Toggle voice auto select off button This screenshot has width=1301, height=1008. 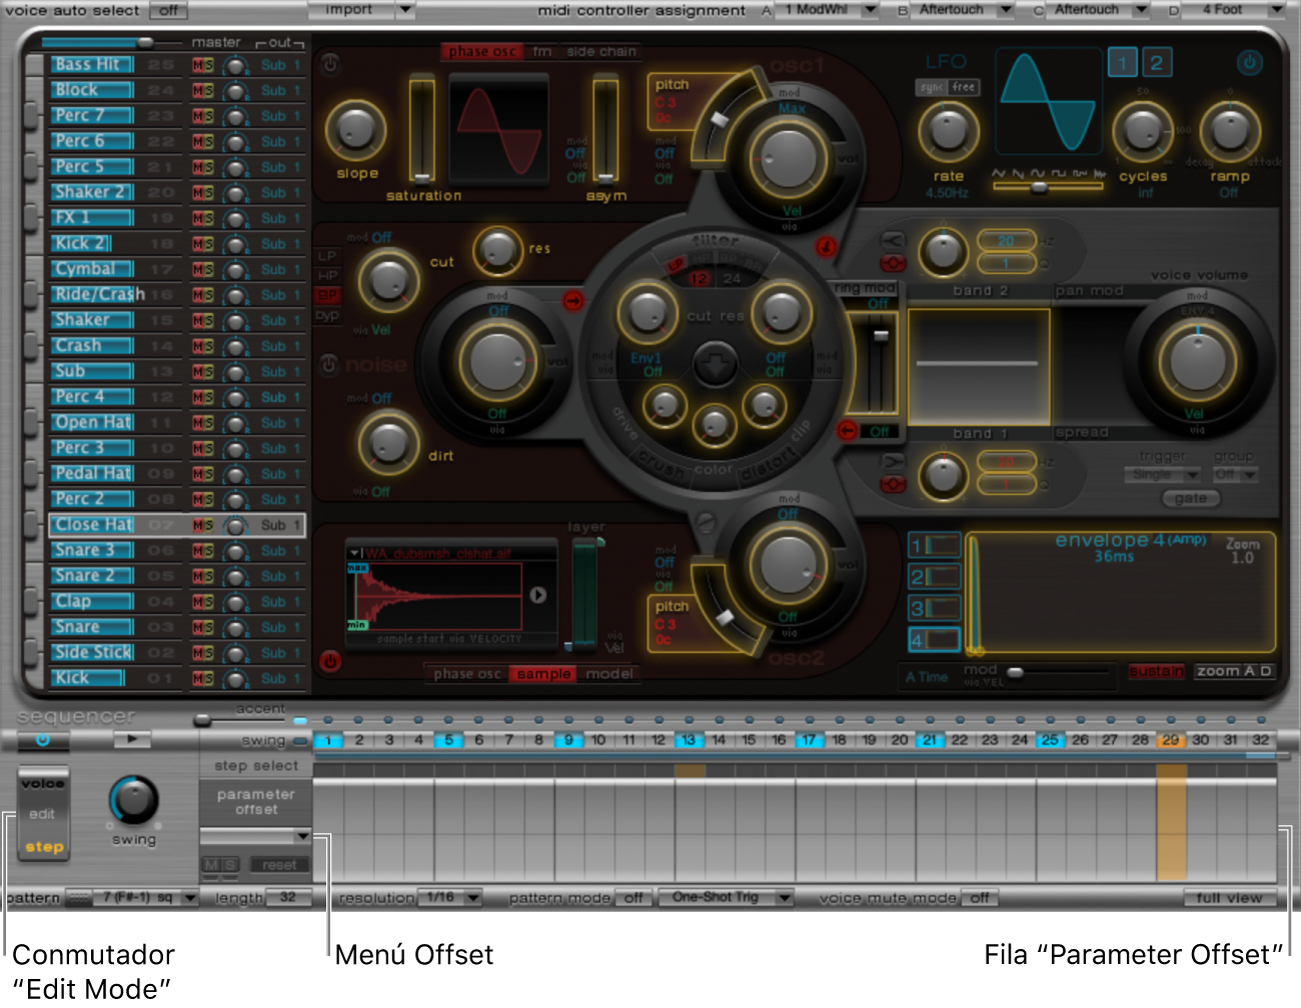pos(168,10)
